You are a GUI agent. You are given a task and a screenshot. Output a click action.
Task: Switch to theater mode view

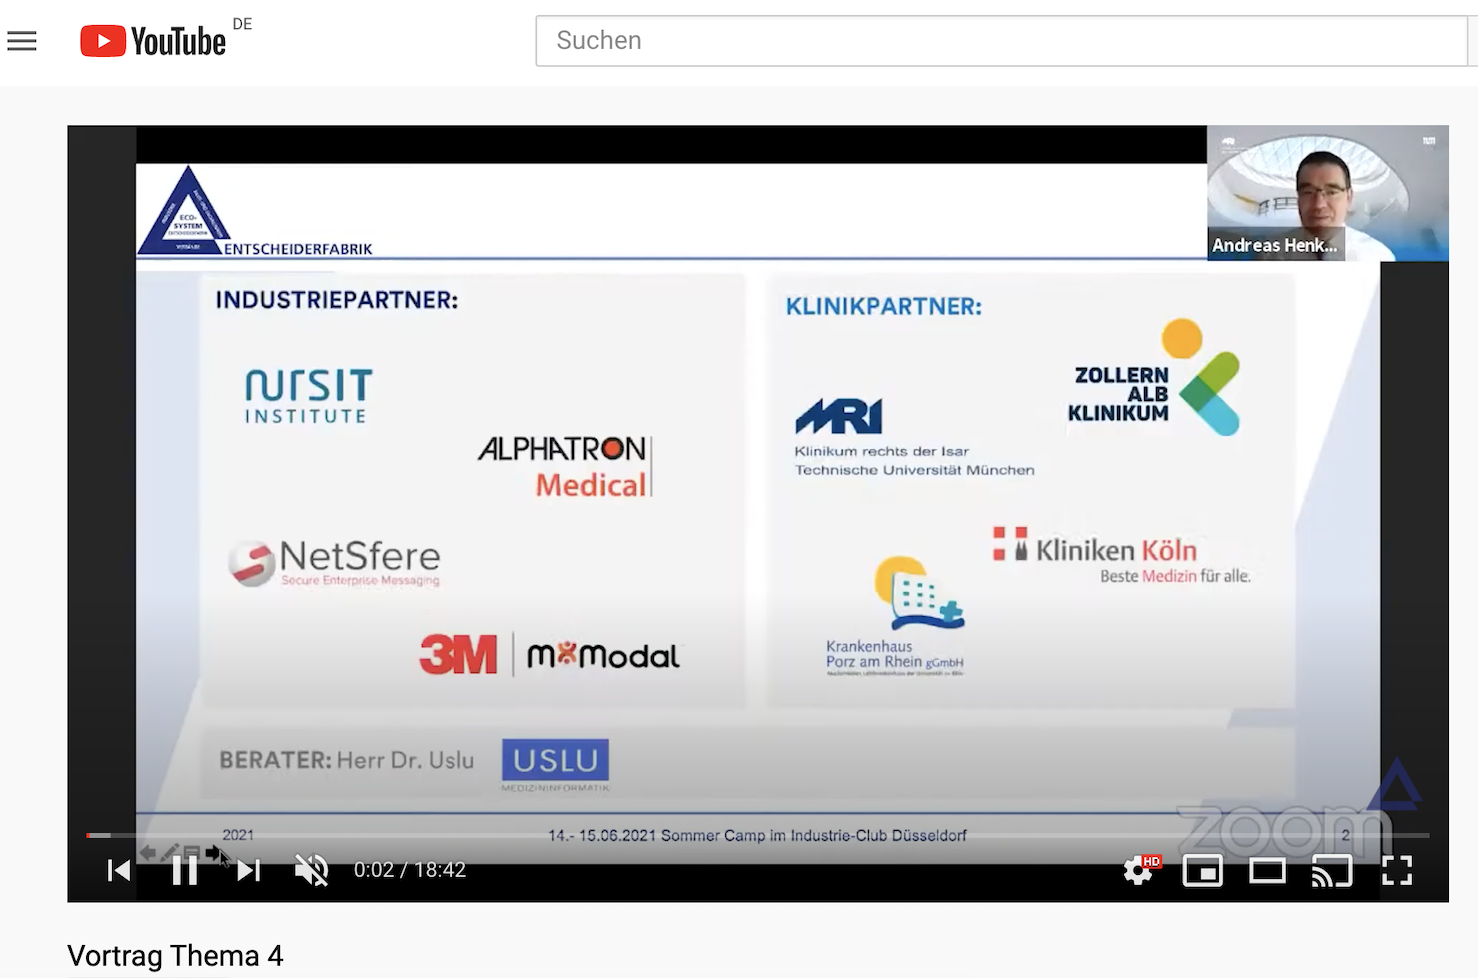(x=1267, y=871)
